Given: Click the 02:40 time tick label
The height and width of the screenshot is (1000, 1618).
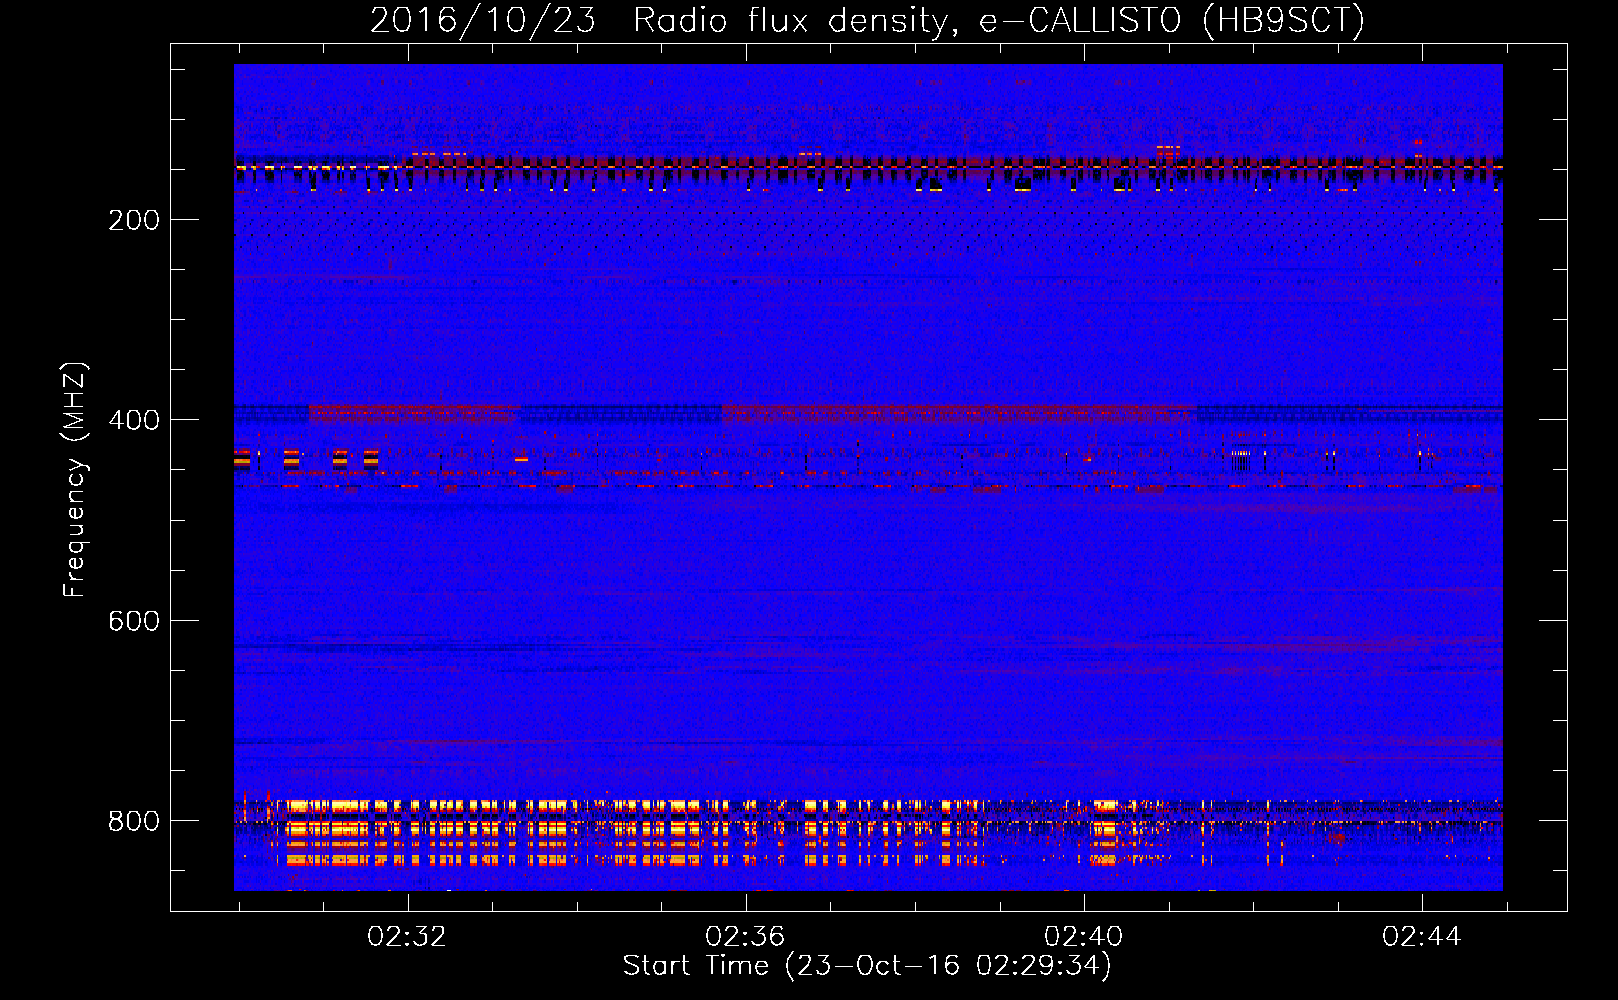Looking at the screenshot, I should click(x=1083, y=937).
